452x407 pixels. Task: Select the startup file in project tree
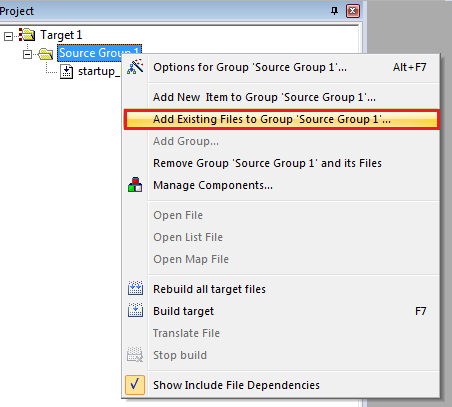click(99, 71)
